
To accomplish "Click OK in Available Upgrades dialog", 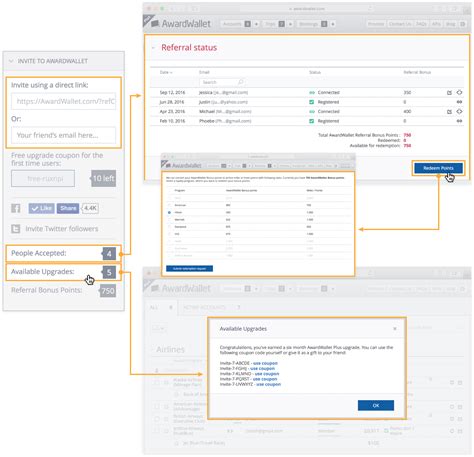I will coord(376,405).
